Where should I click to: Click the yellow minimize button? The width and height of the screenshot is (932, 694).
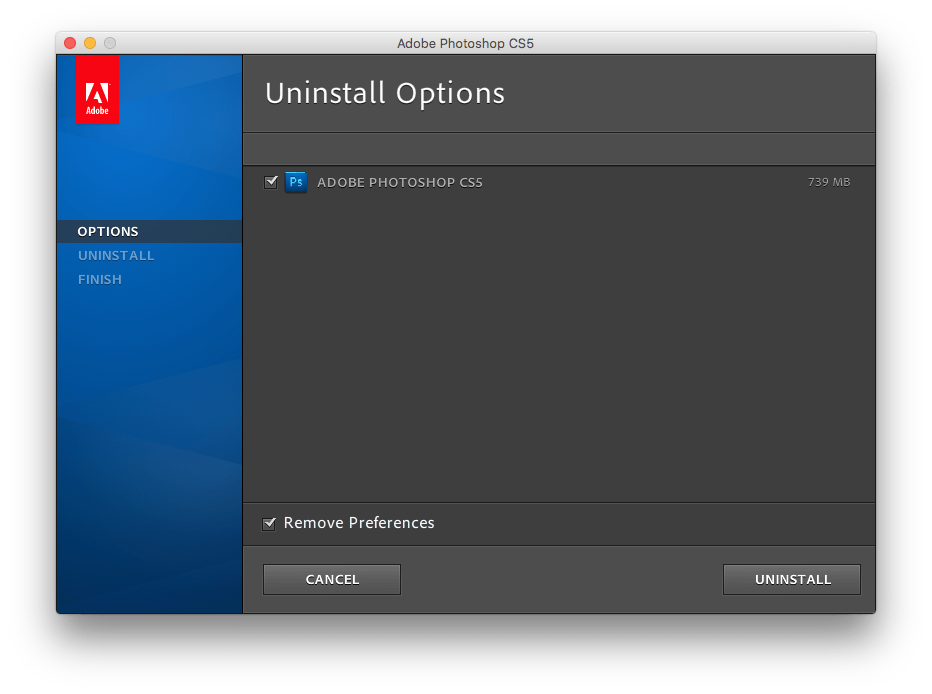click(89, 43)
